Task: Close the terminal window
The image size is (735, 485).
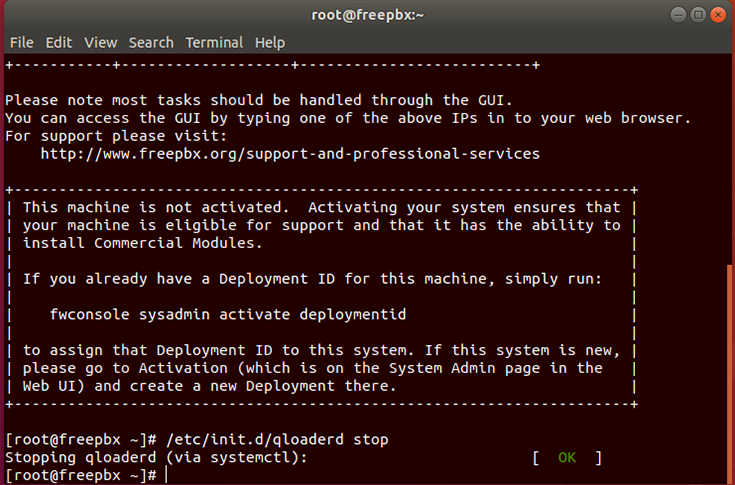Action: click(x=717, y=15)
